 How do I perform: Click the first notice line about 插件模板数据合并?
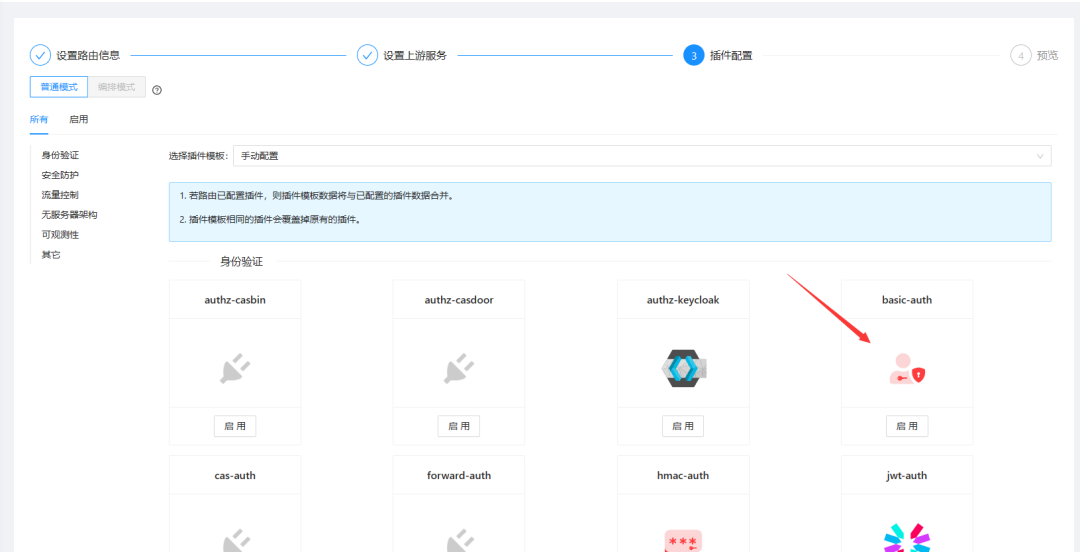(x=316, y=196)
